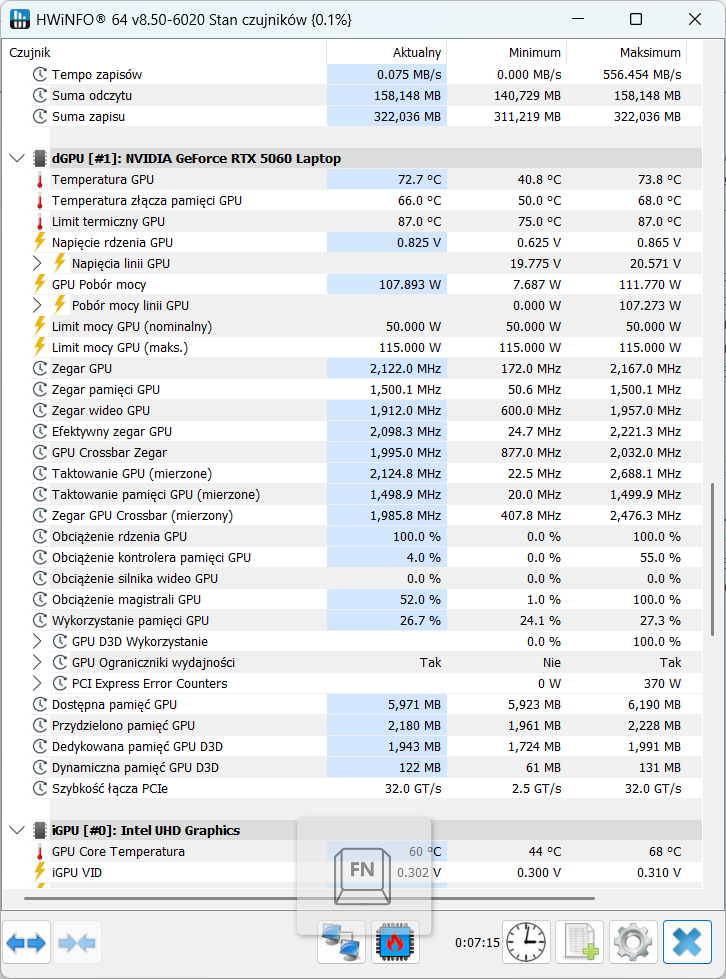Expand the PCI Express Error Counters row
726x979 pixels.
coord(37,684)
